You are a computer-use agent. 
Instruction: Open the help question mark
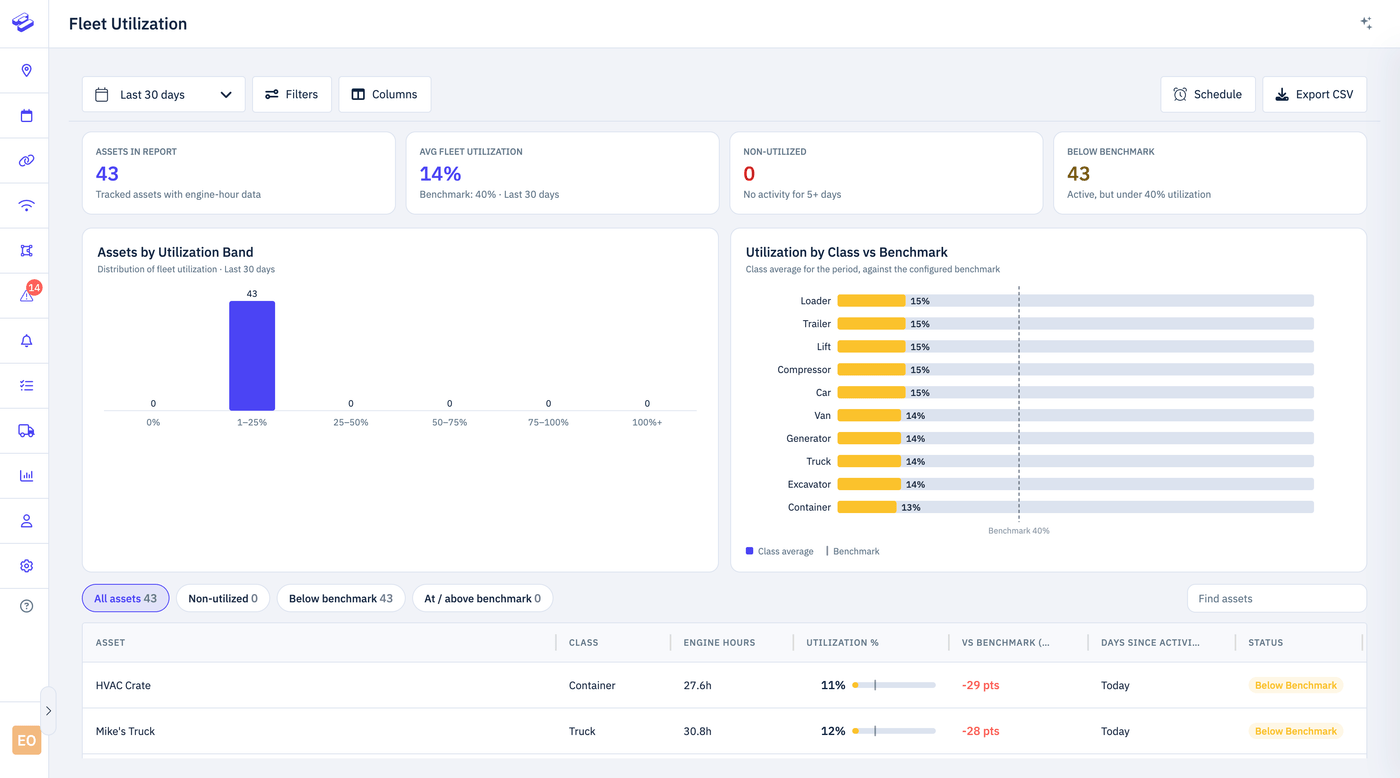click(27, 606)
